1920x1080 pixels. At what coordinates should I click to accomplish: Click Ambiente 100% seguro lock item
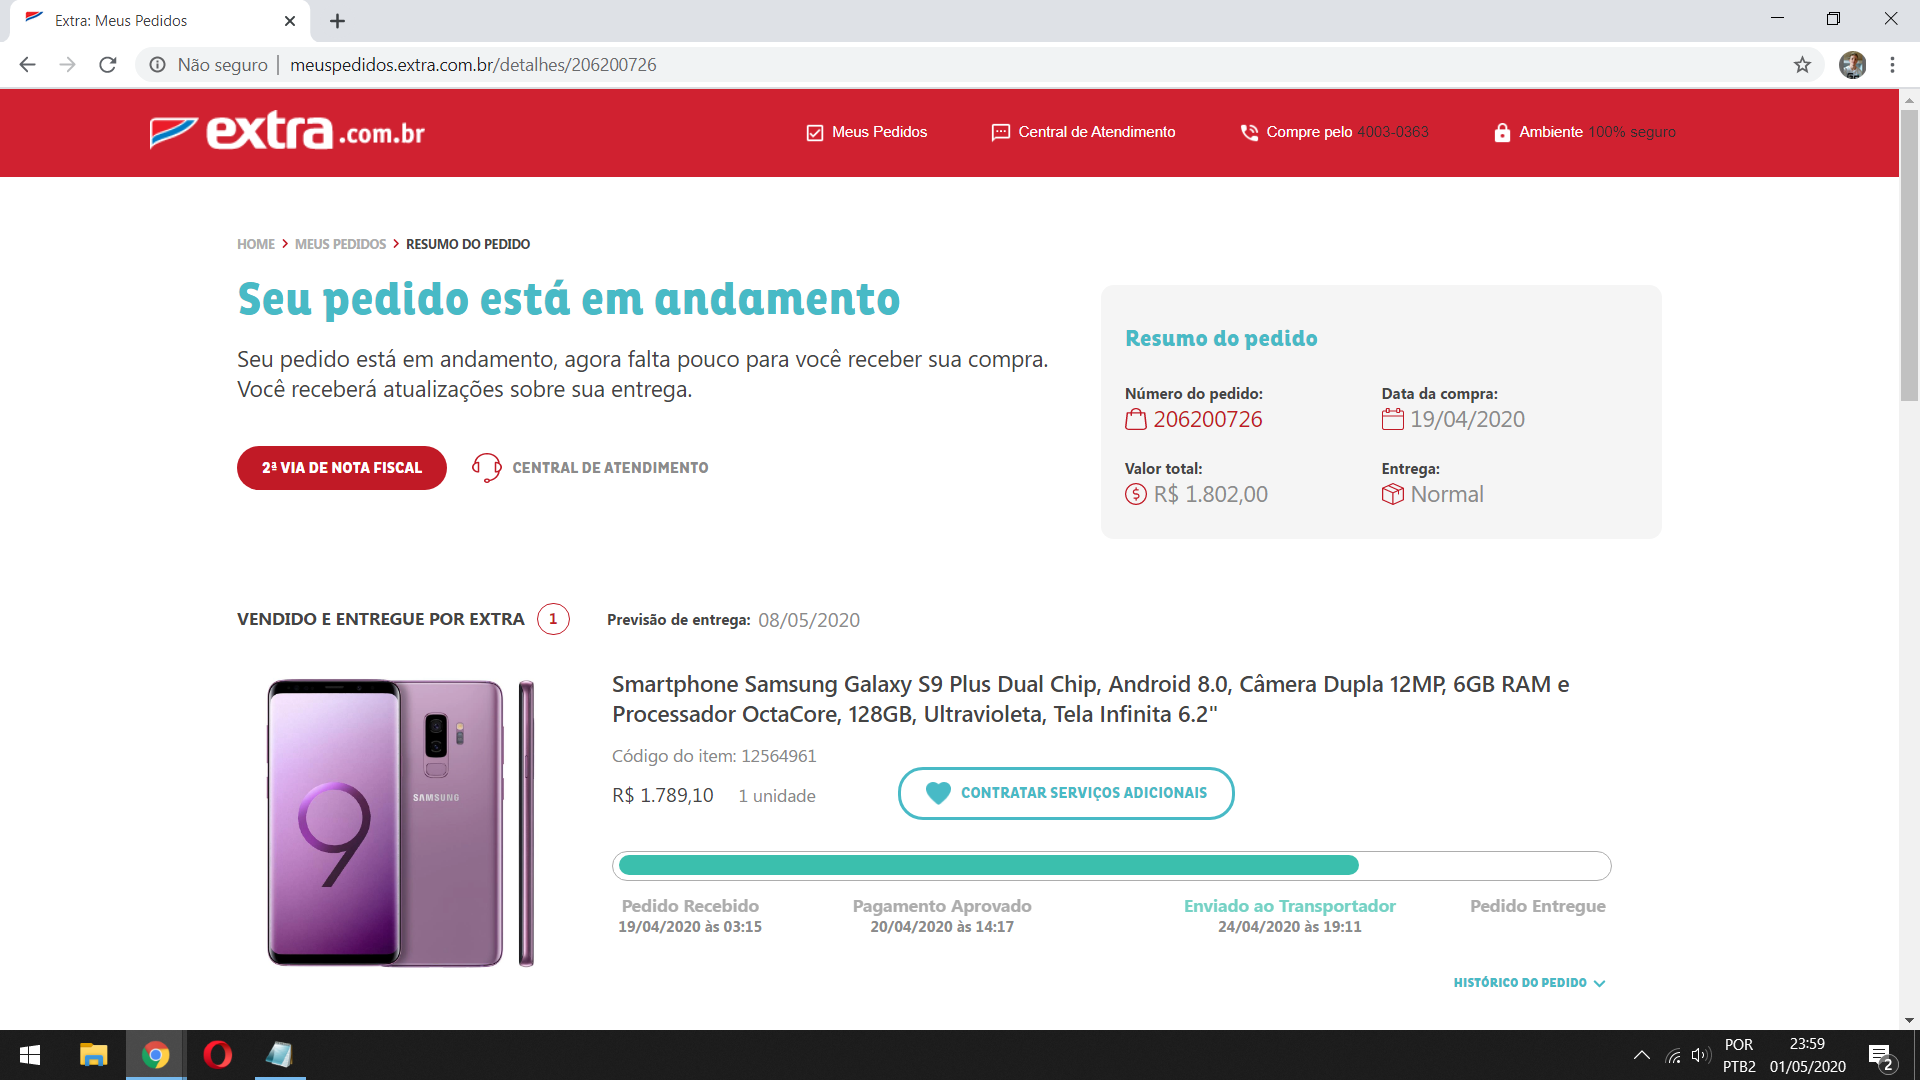click(1585, 132)
